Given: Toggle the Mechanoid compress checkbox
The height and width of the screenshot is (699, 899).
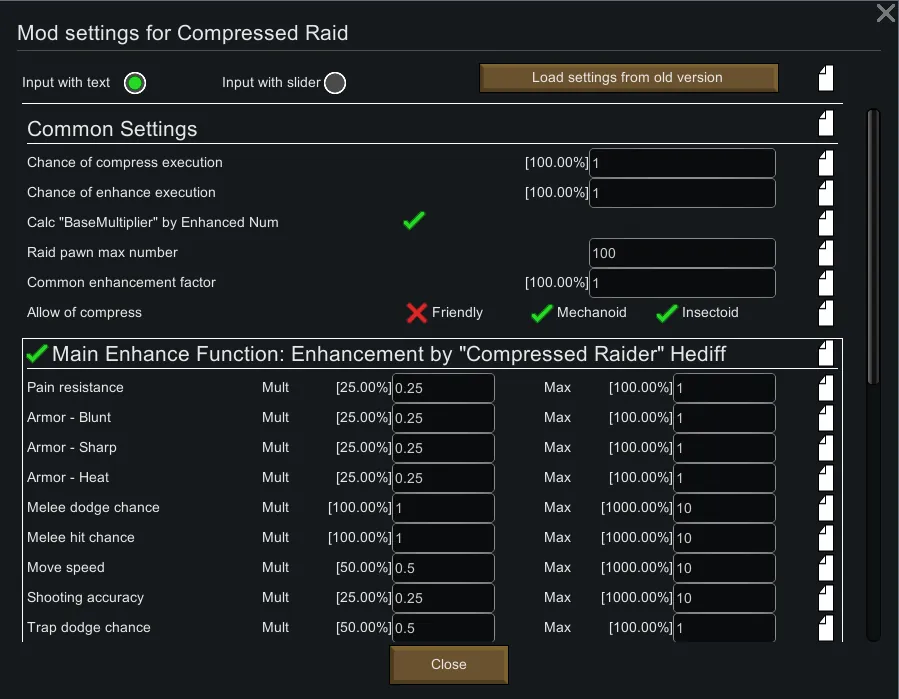Looking at the screenshot, I should pyautogui.click(x=541, y=313).
